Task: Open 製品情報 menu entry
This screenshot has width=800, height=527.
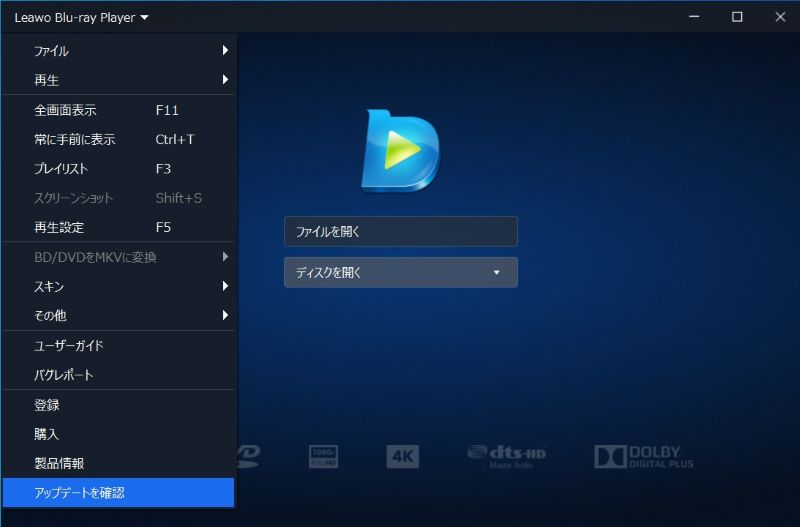Action: 118,463
